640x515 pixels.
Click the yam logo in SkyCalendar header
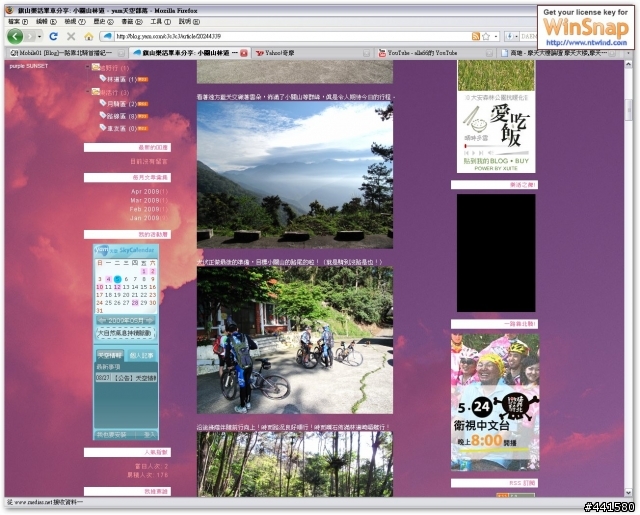click(102, 249)
